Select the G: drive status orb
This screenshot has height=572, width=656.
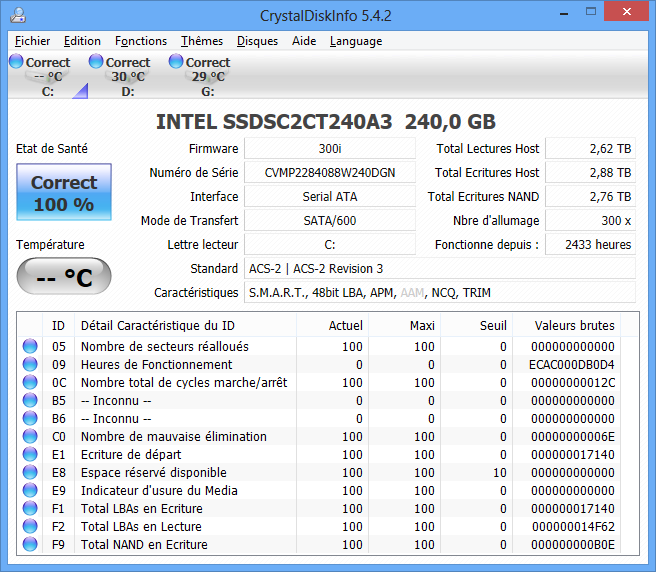click(176, 62)
